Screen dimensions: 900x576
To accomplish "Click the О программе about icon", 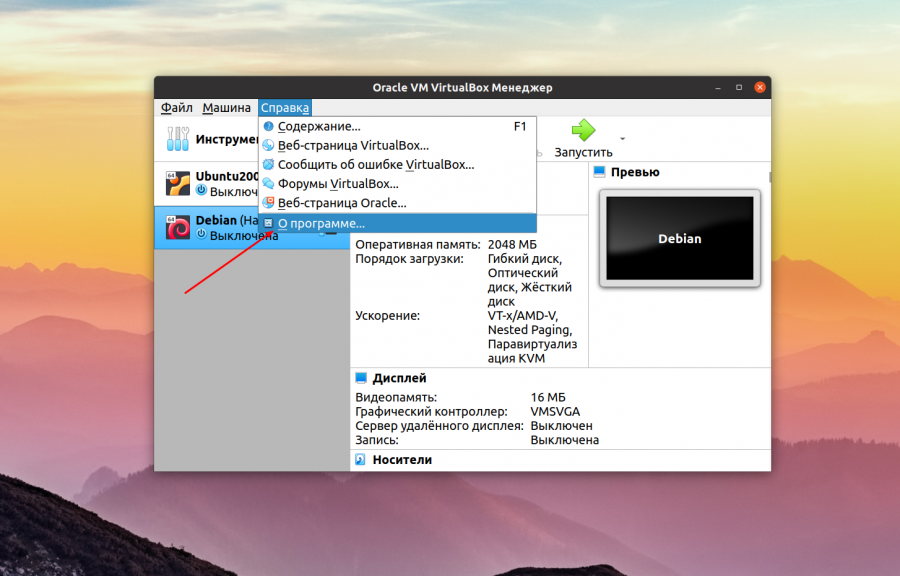I will click(x=268, y=223).
